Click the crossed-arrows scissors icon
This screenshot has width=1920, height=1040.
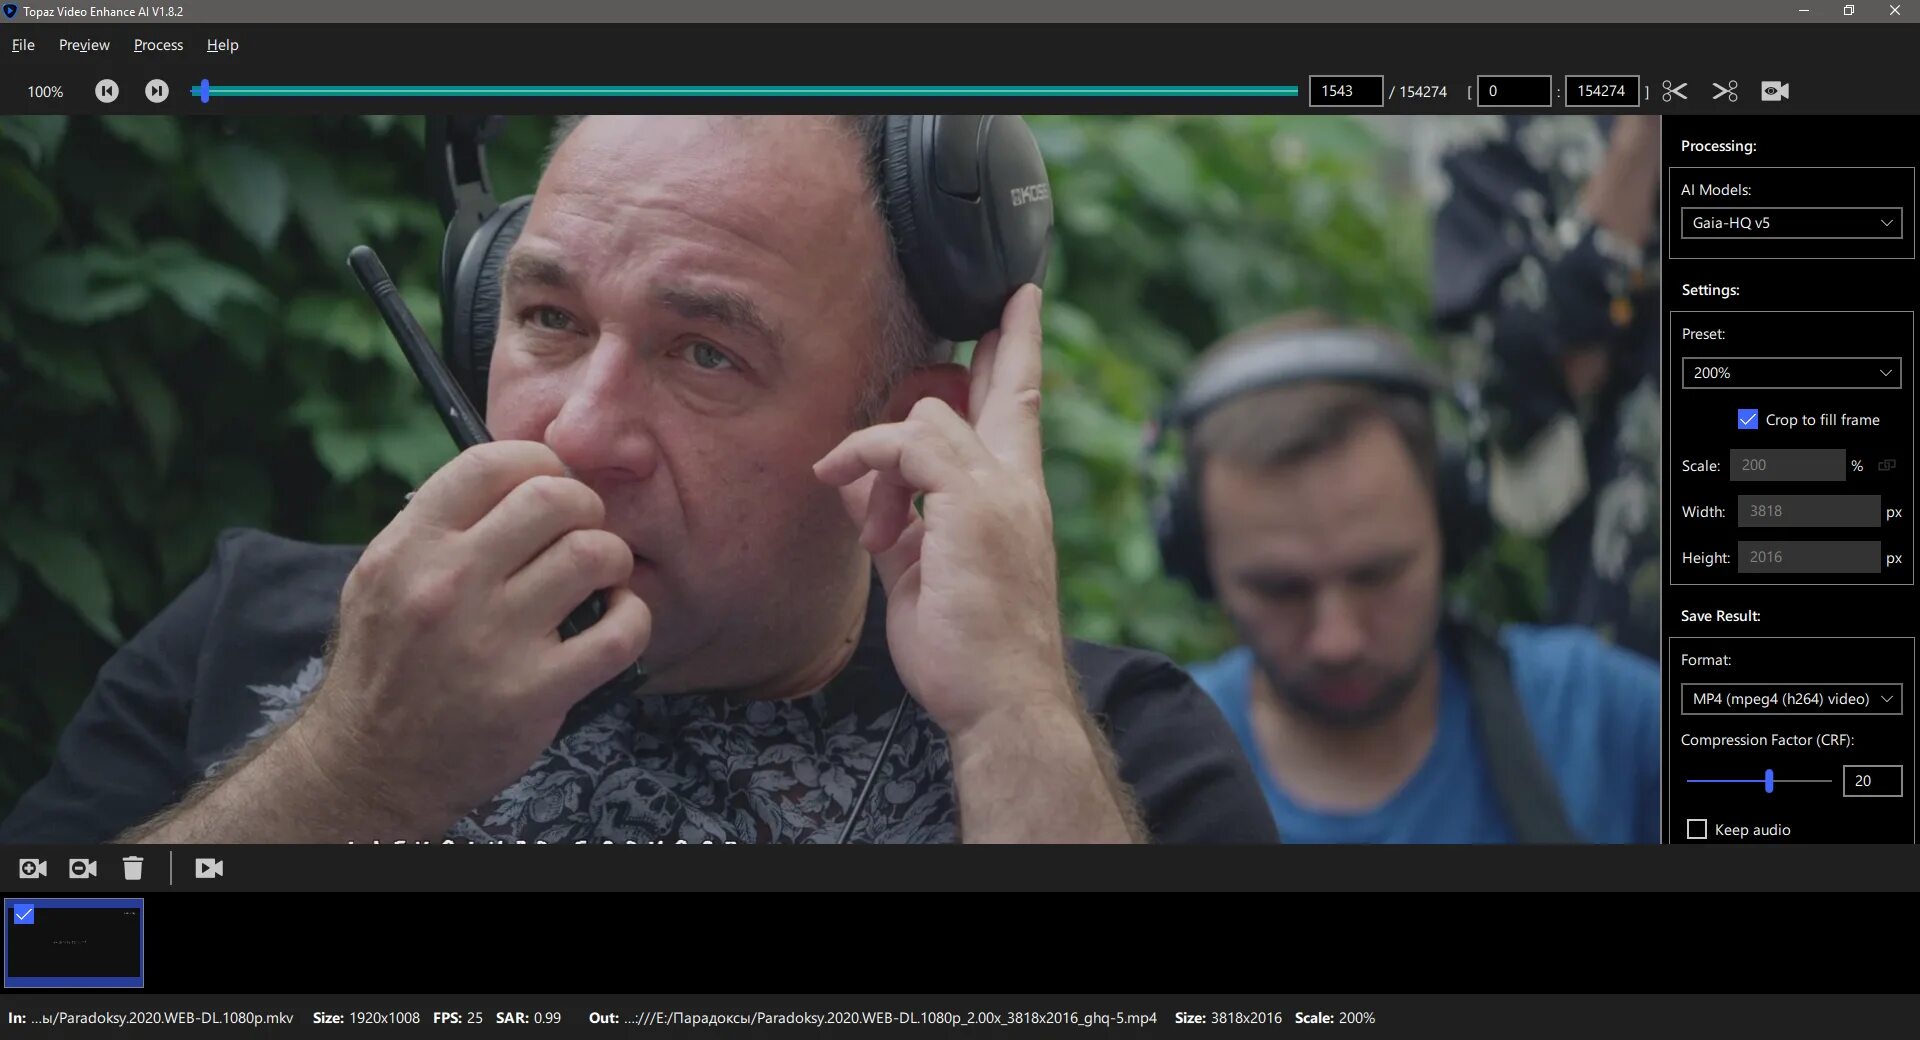click(x=1725, y=91)
